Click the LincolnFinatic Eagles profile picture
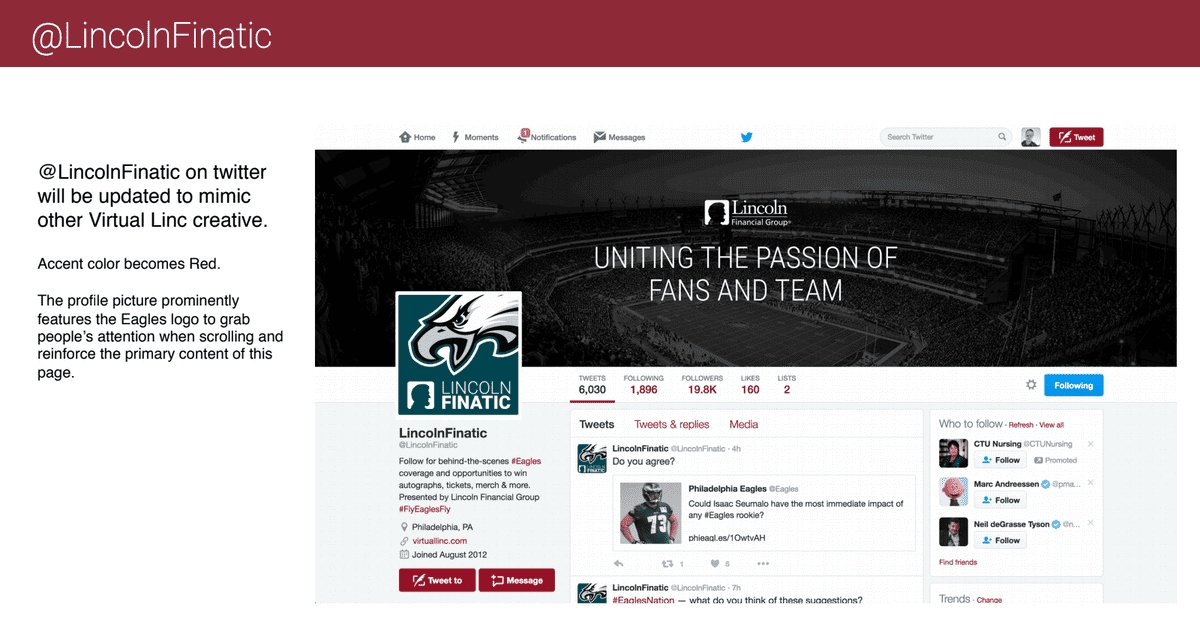Screen dimensions: 1200x635 (459, 354)
